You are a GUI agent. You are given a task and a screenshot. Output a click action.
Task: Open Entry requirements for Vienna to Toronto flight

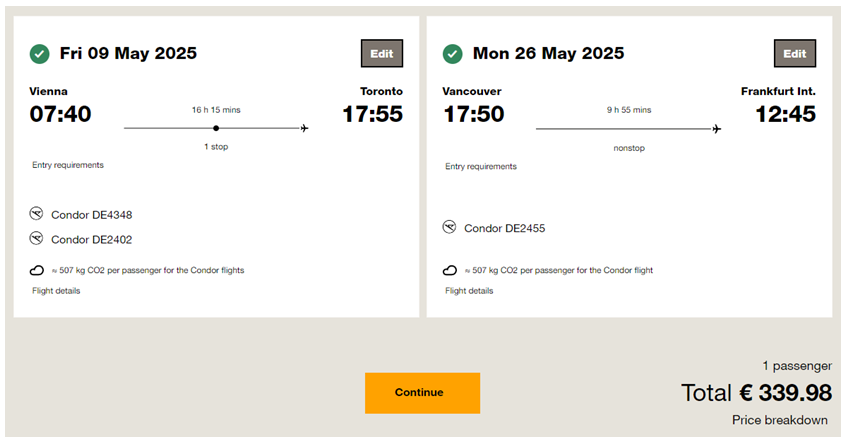click(x=68, y=165)
